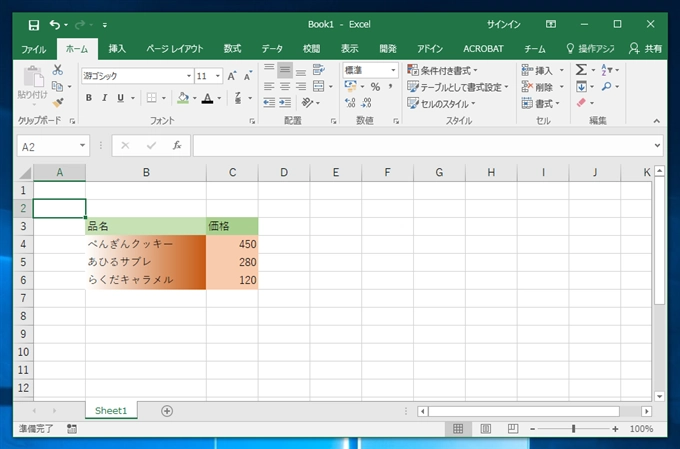
Task: Collapse the ribbon with the chevron
Action: pyautogui.click(x=657, y=121)
